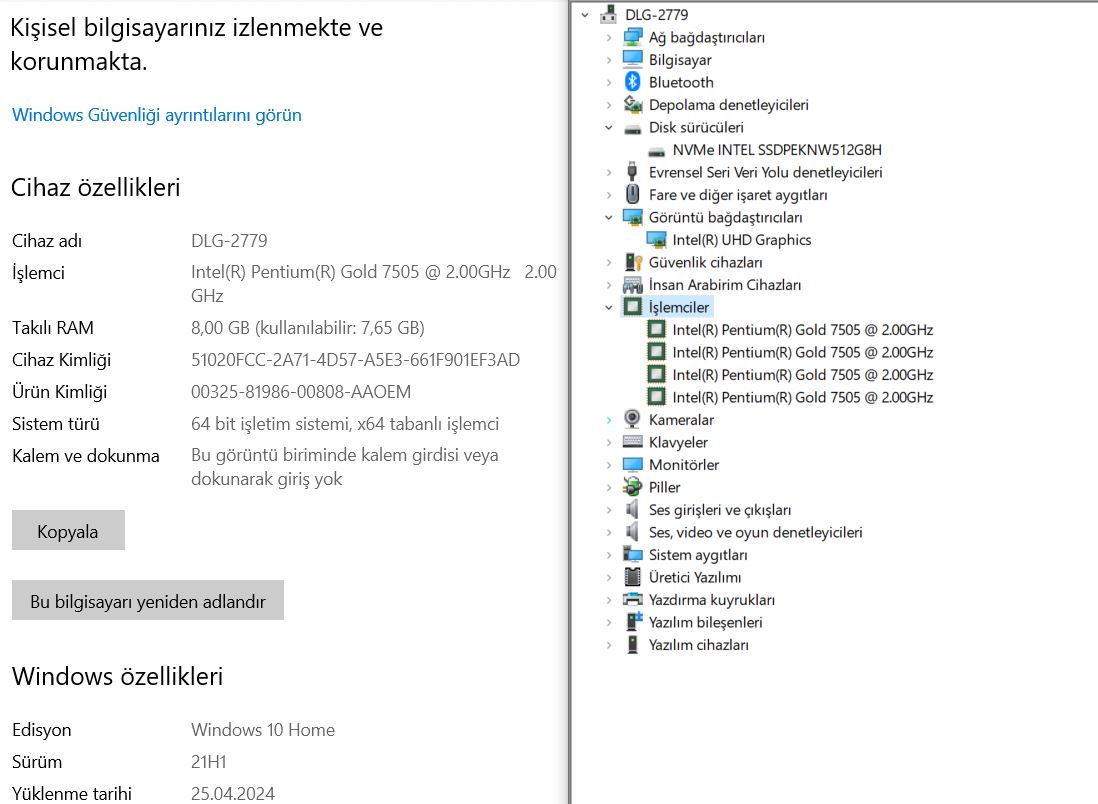The width and height of the screenshot is (1098, 804).
Task: Expand the Kameralar node
Action: click(x=609, y=420)
